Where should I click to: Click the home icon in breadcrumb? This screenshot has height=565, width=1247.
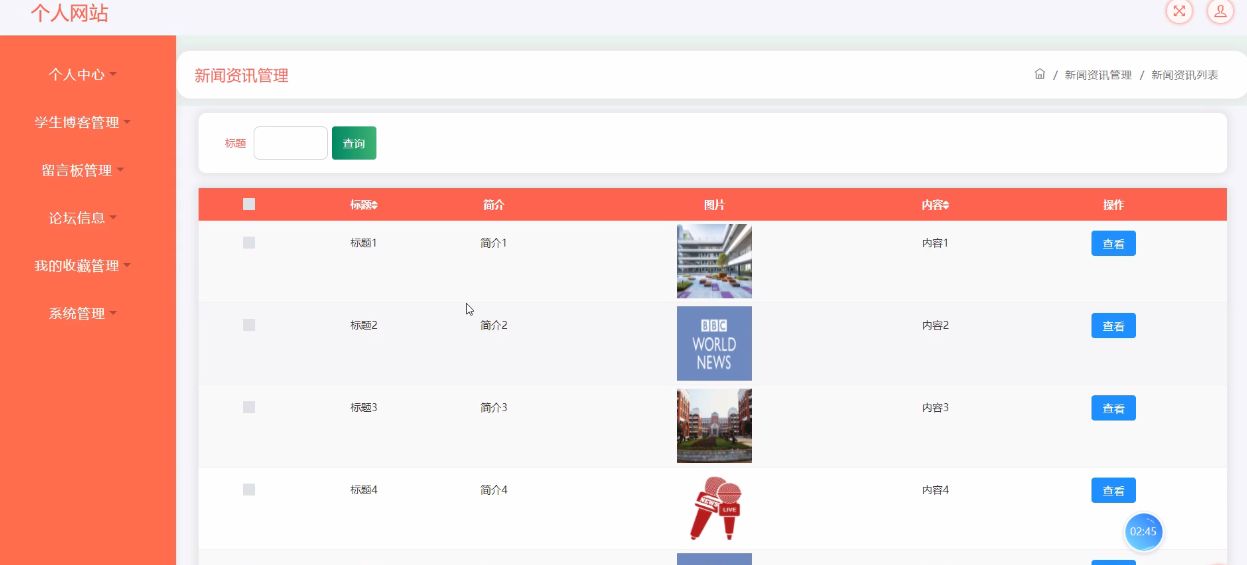click(1040, 74)
